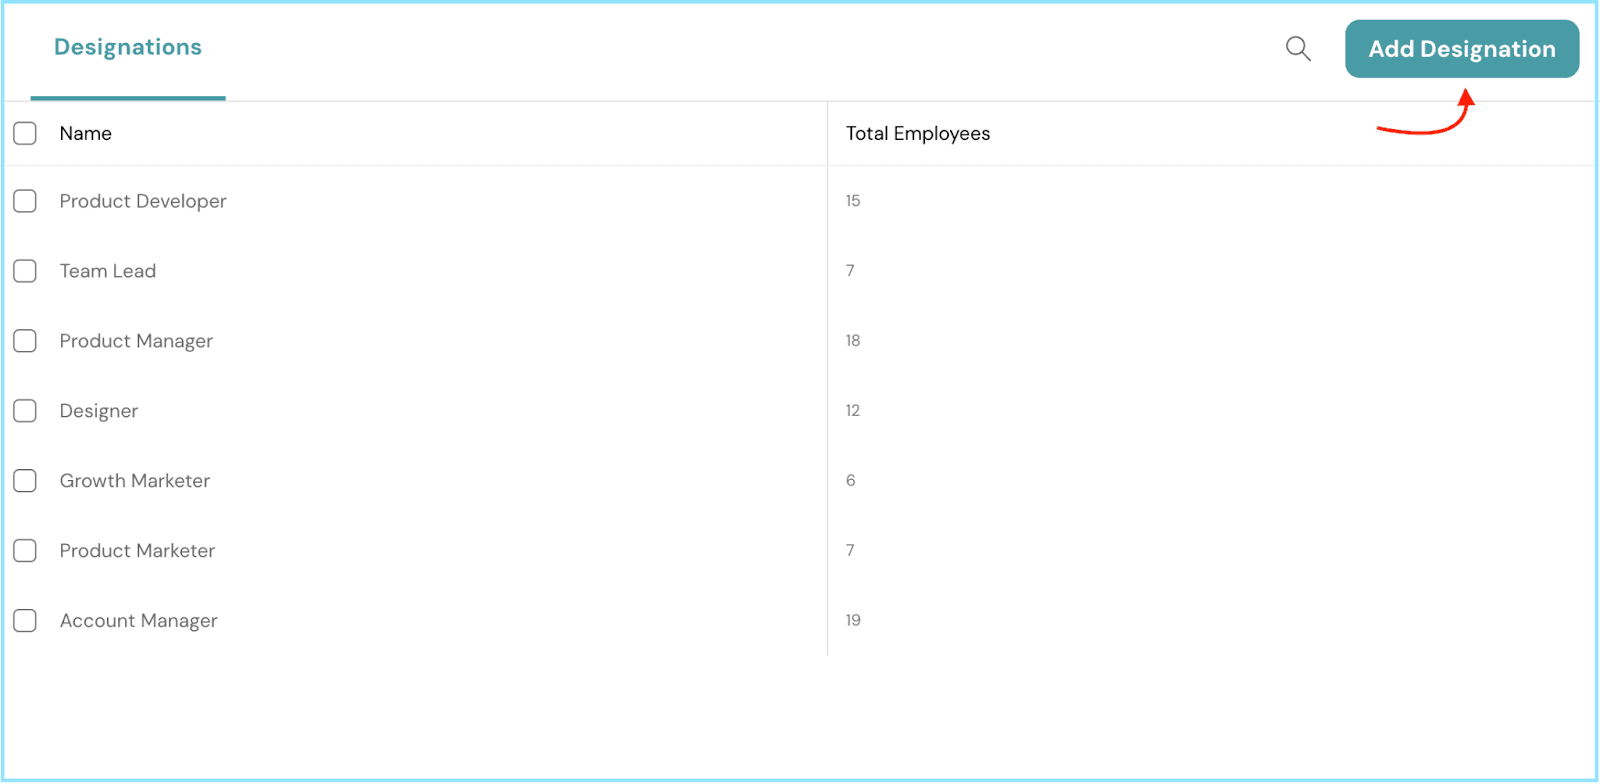Click the Account Manager designation name
The image size is (1600, 784).
pos(138,621)
